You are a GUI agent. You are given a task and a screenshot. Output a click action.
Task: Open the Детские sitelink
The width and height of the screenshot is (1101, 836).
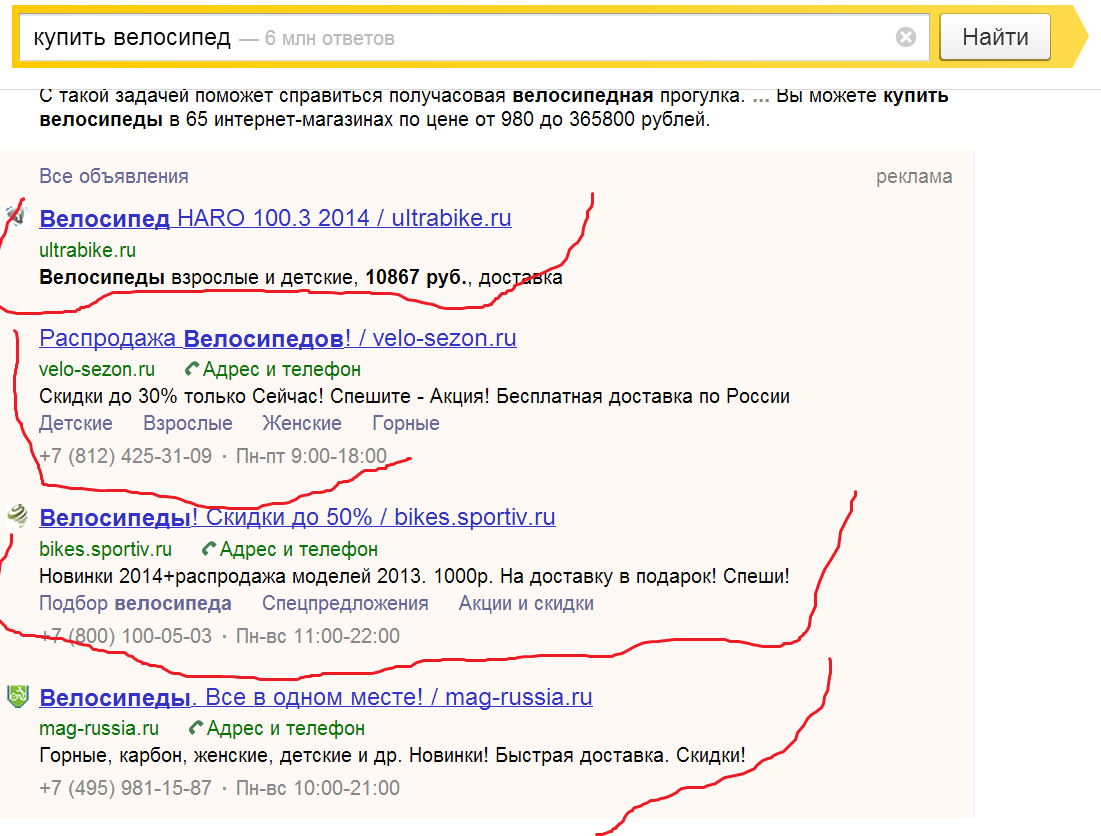coord(76,423)
